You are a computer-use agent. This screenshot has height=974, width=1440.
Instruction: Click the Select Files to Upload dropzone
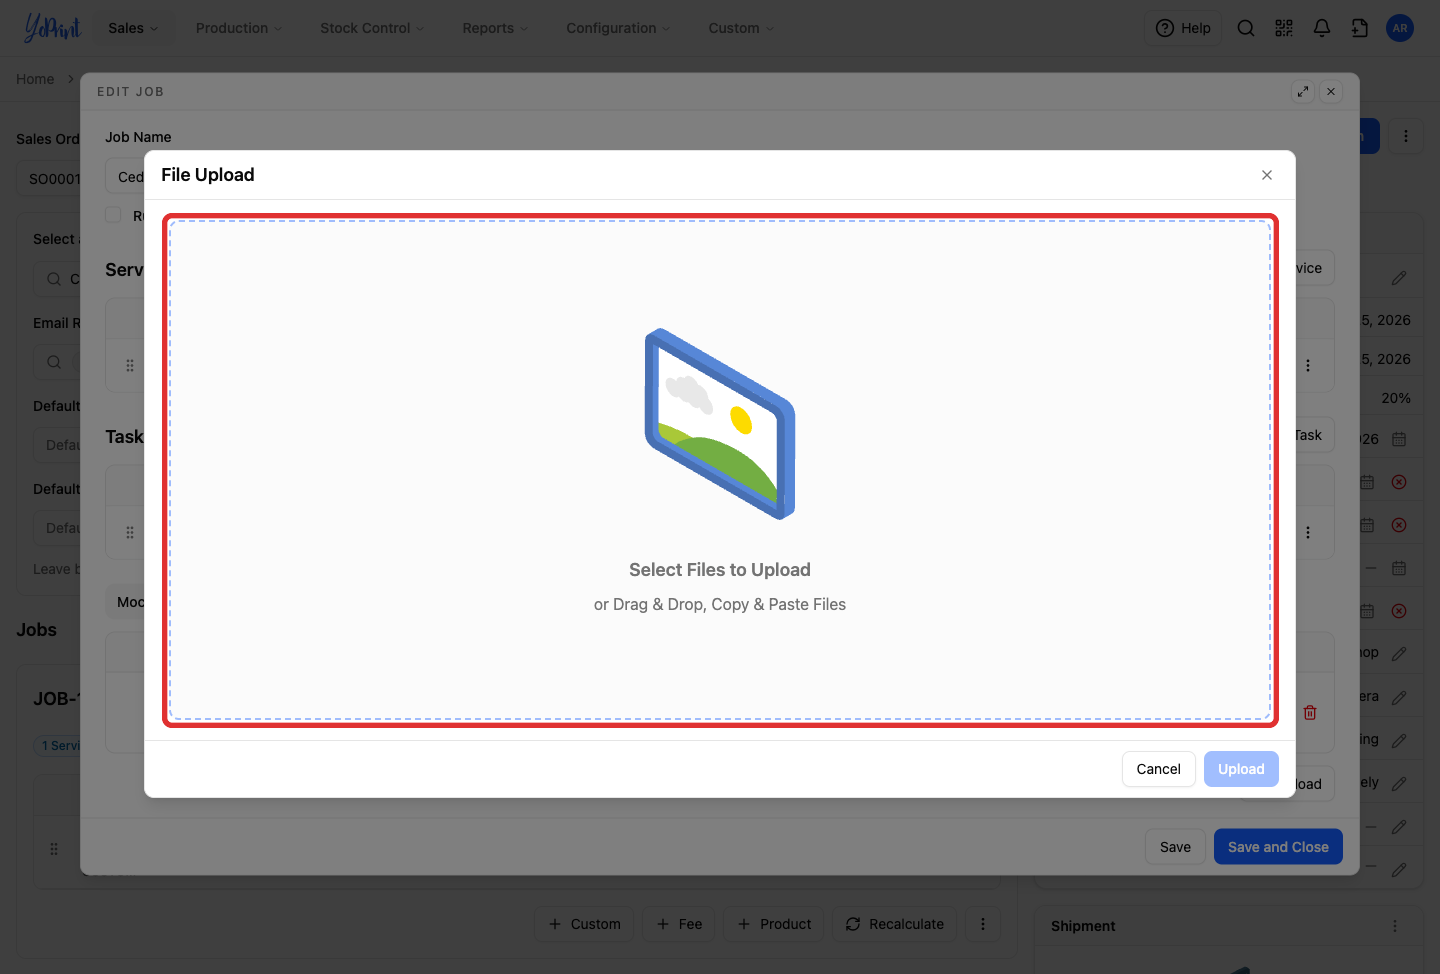(720, 470)
